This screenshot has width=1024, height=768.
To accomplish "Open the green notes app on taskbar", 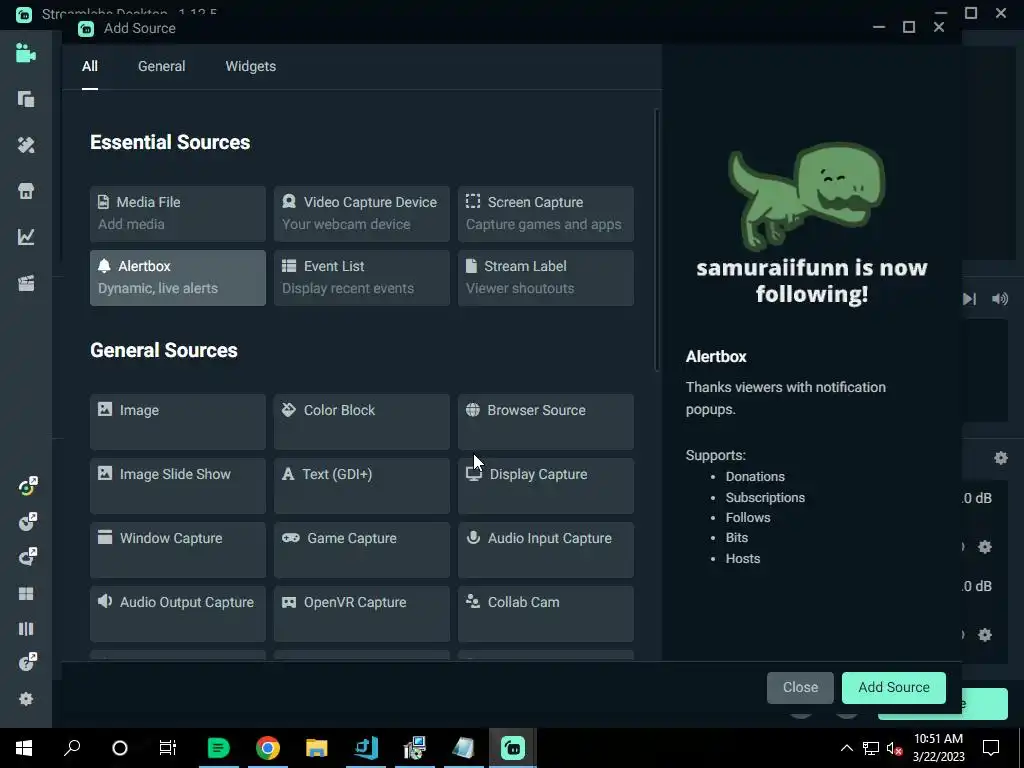I will click(x=218, y=748).
